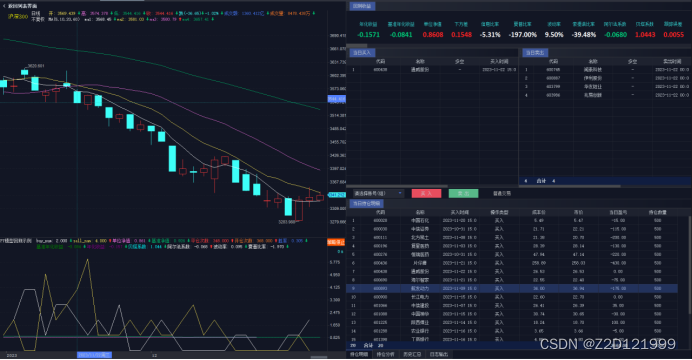The height and width of the screenshot is (360, 692).
Task: Click the 0.8608 unit net value
Action: click(x=432, y=34)
